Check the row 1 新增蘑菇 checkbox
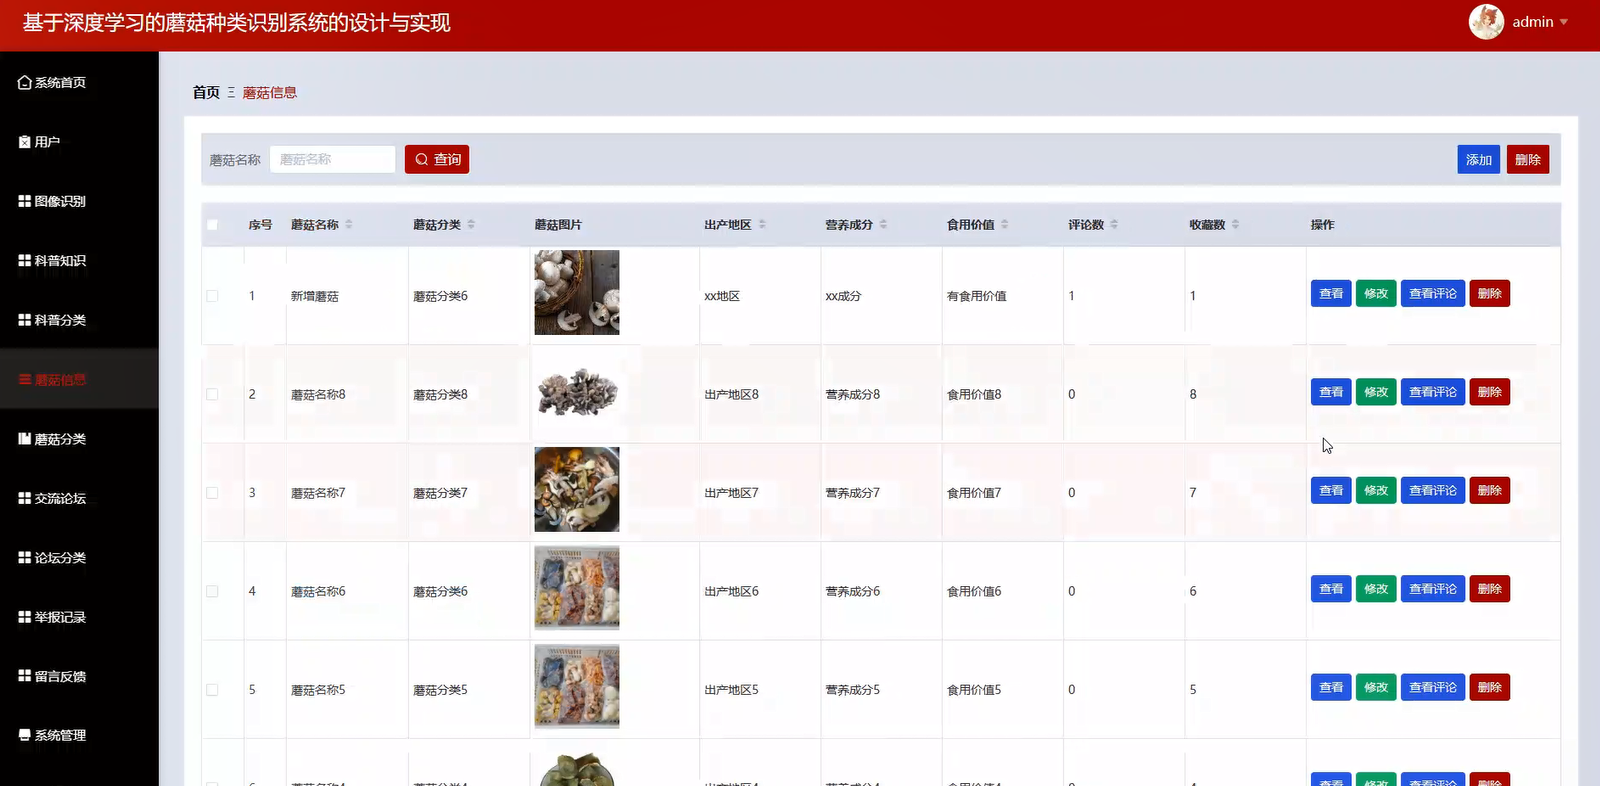This screenshot has width=1600, height=786. point(212,296)
